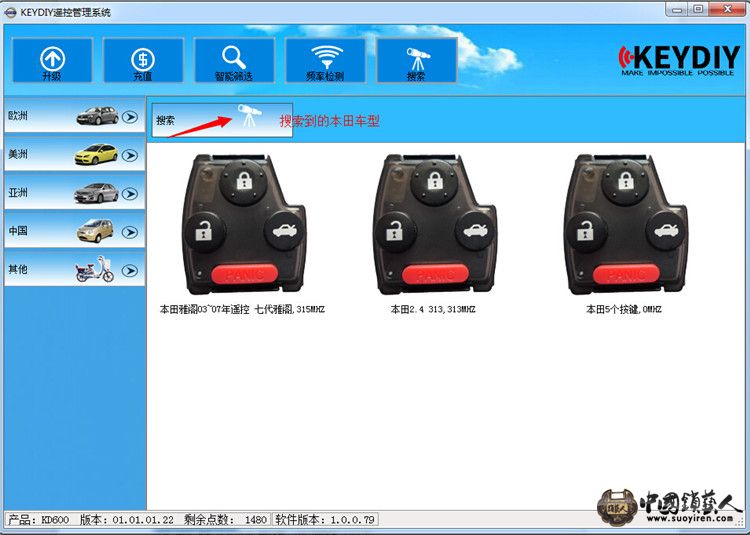Expand 其他 with its arrow icon
The width and height of the screenshot is (750, 535).
click(x=130, y=271)
